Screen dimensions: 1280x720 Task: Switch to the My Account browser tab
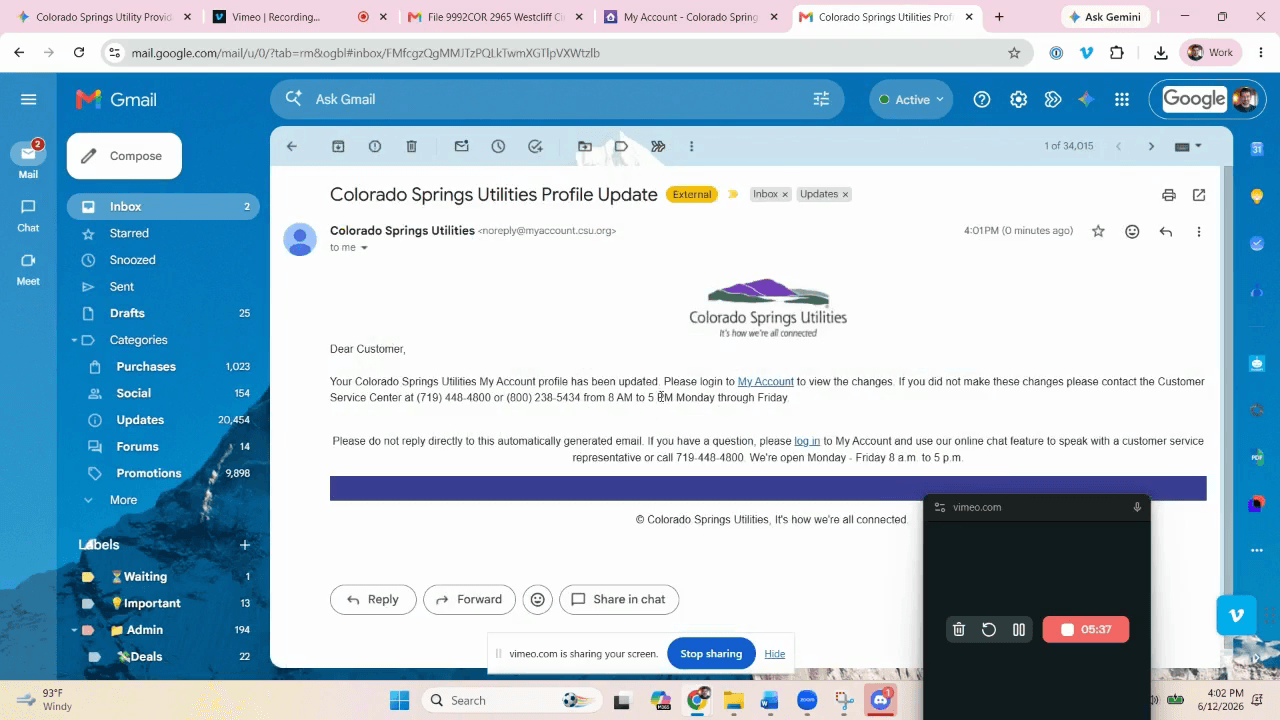tap(691, 17)
